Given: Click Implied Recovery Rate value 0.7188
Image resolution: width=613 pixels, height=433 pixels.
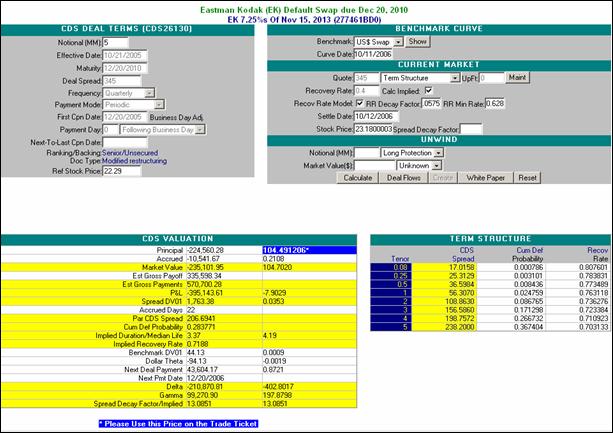Looking at the screenshot, I should click(x=197, y=344).
